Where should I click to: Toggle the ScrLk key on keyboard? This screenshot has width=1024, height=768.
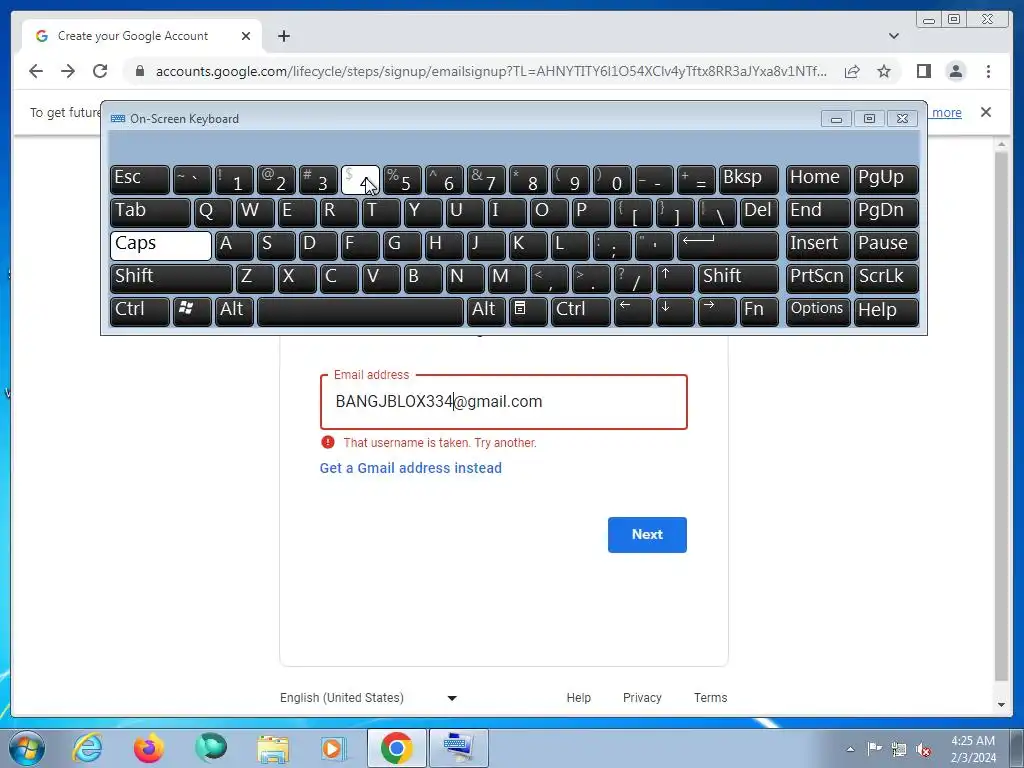click(886, 278)
